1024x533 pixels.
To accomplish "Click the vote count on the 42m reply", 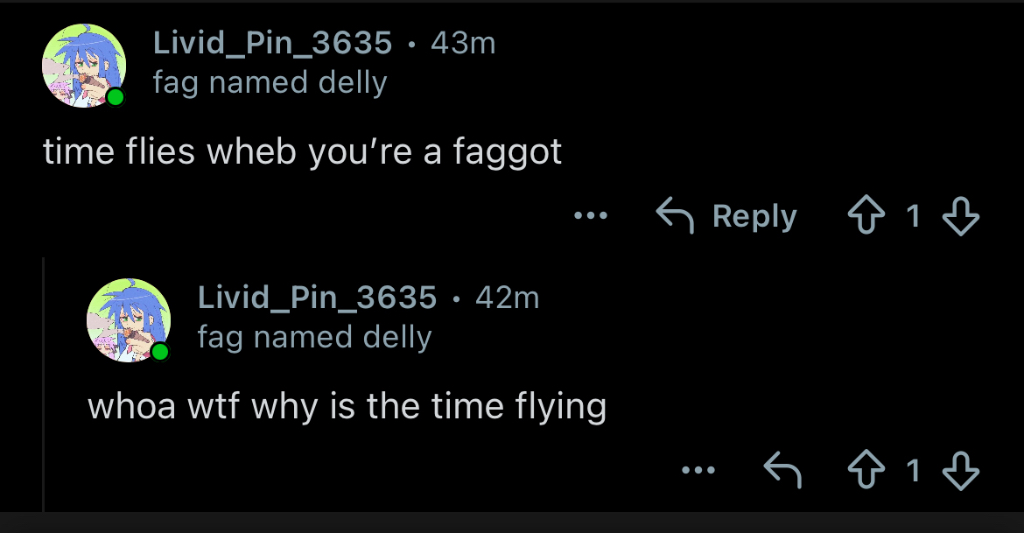I will point(913,470).
